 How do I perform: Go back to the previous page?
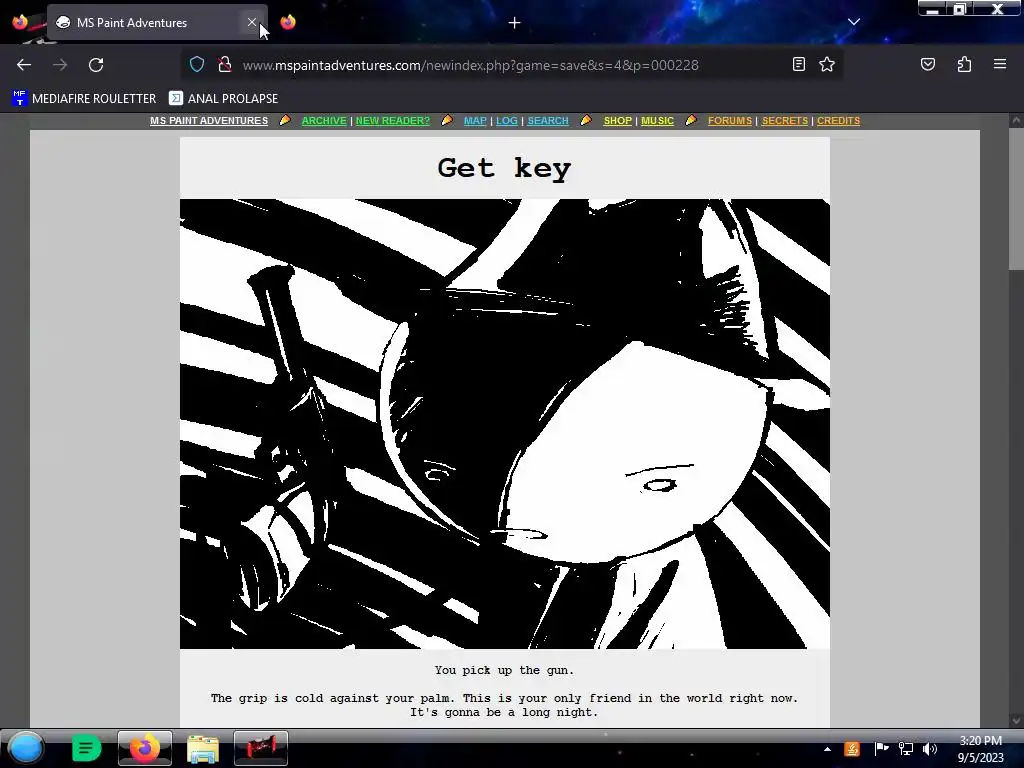(24, 65)
